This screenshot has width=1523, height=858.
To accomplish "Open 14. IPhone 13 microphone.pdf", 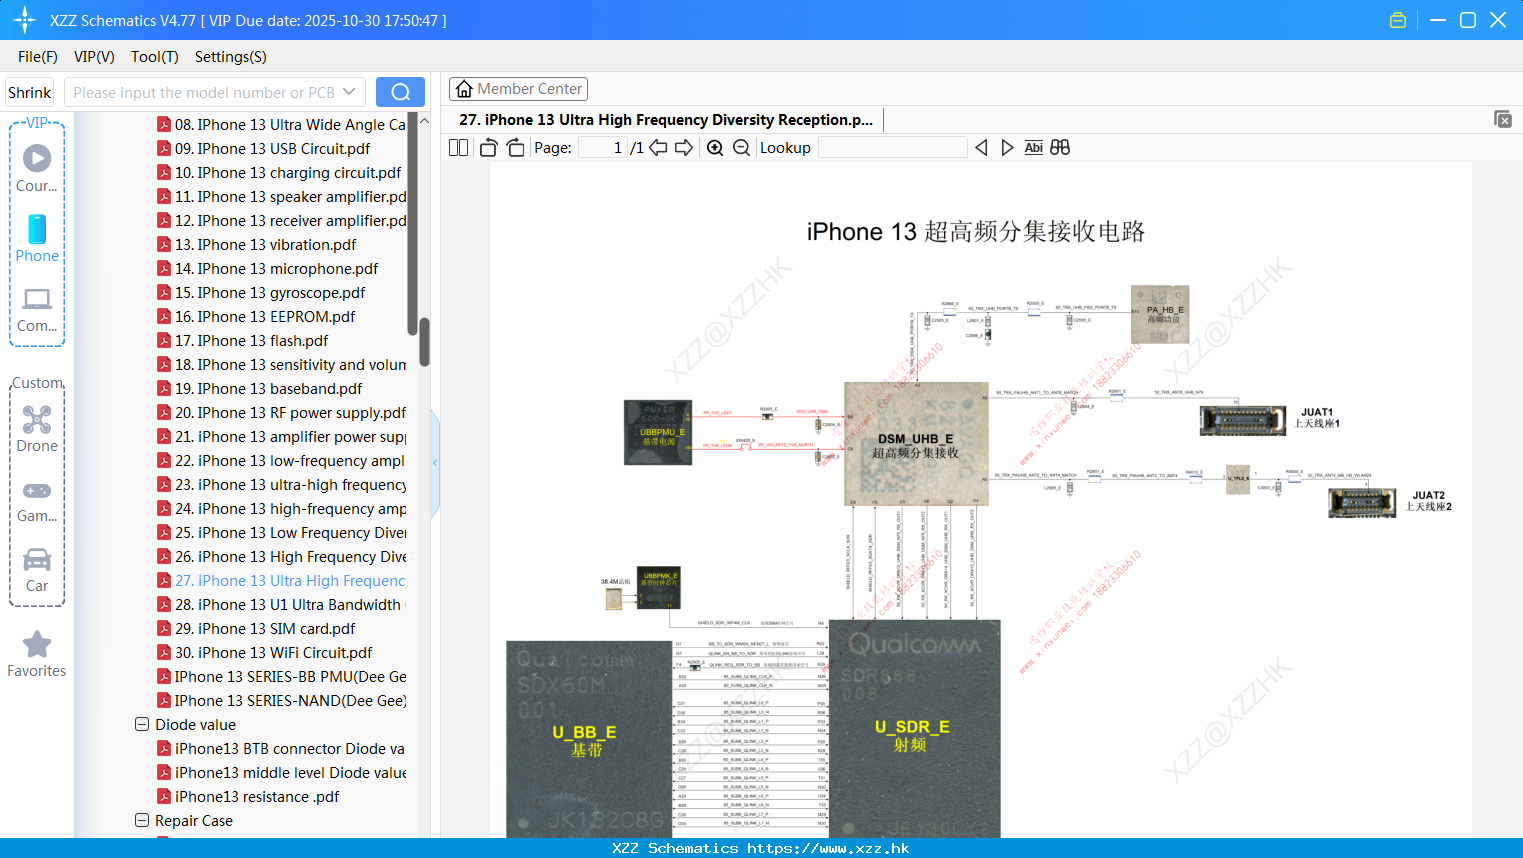I will click(x=268, y=268).
